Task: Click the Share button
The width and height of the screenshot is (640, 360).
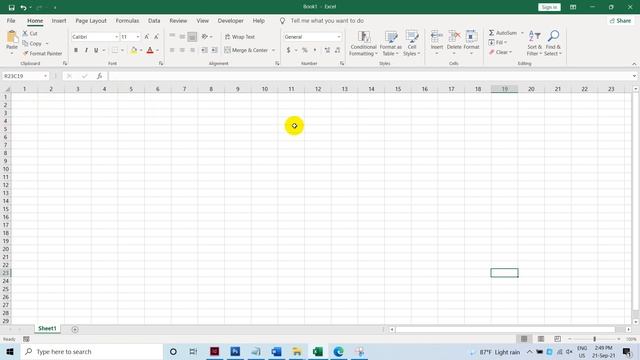Action: click(x=620, y=21)
